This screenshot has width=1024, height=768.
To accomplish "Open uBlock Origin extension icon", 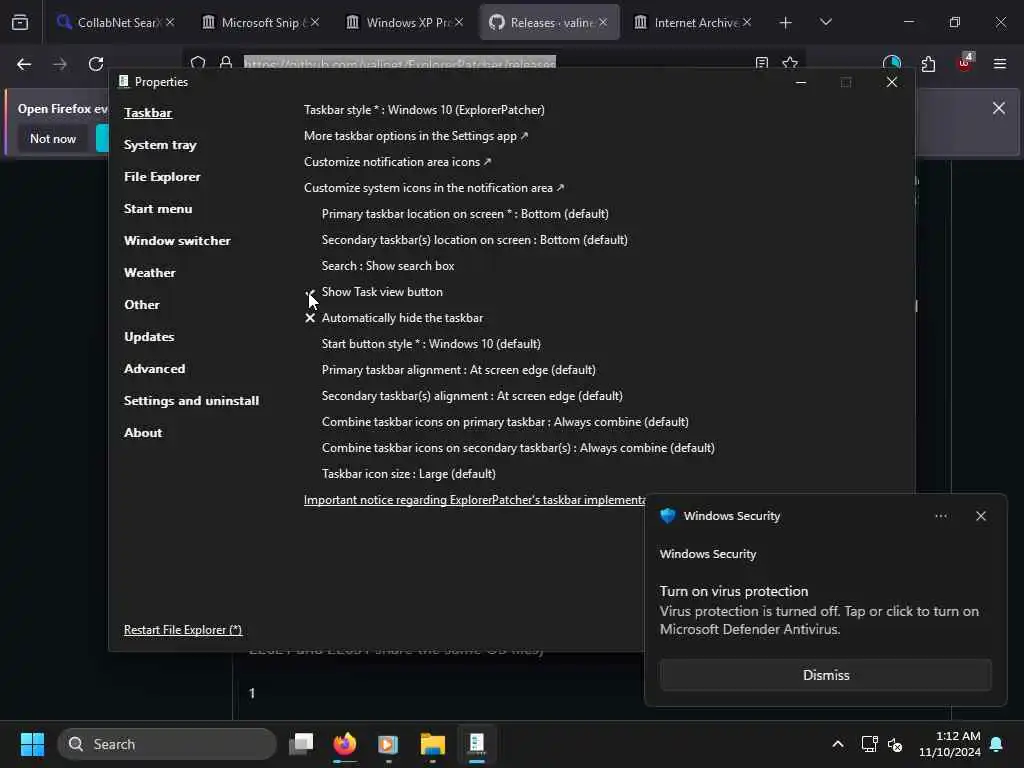I will [964, 63].
